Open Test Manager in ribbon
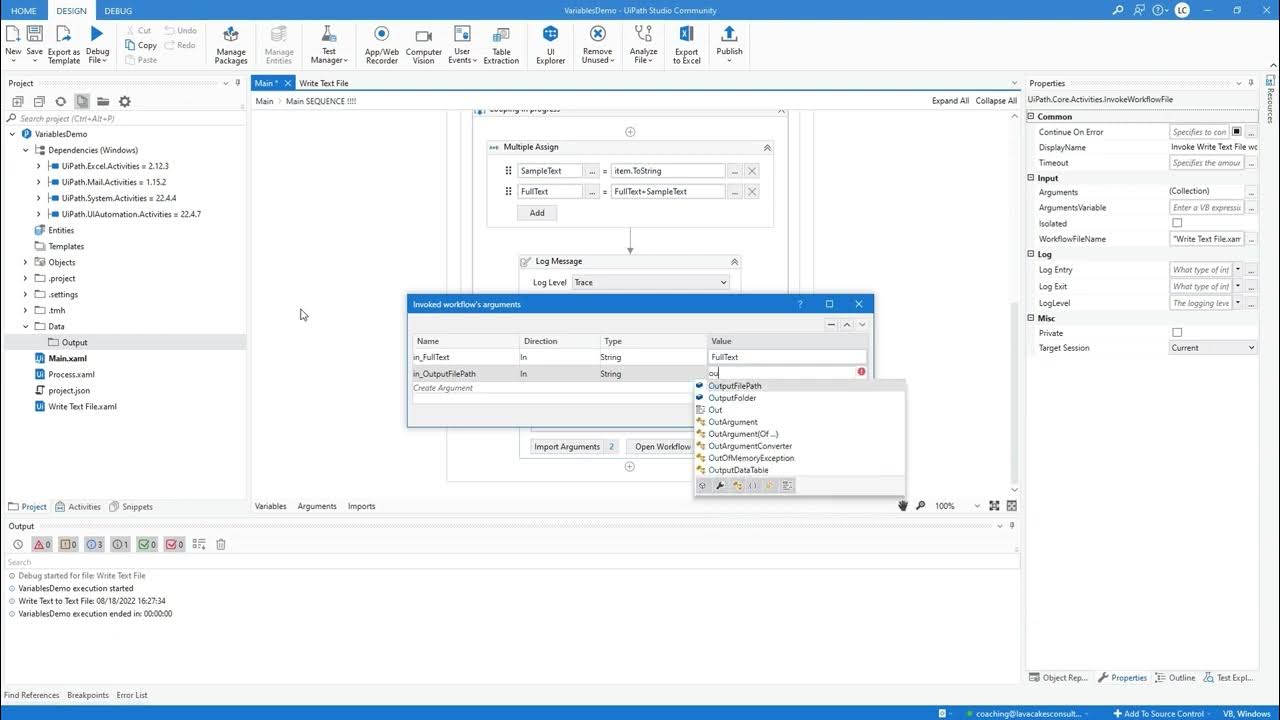 pyautogui.click(x=329, y=45)
